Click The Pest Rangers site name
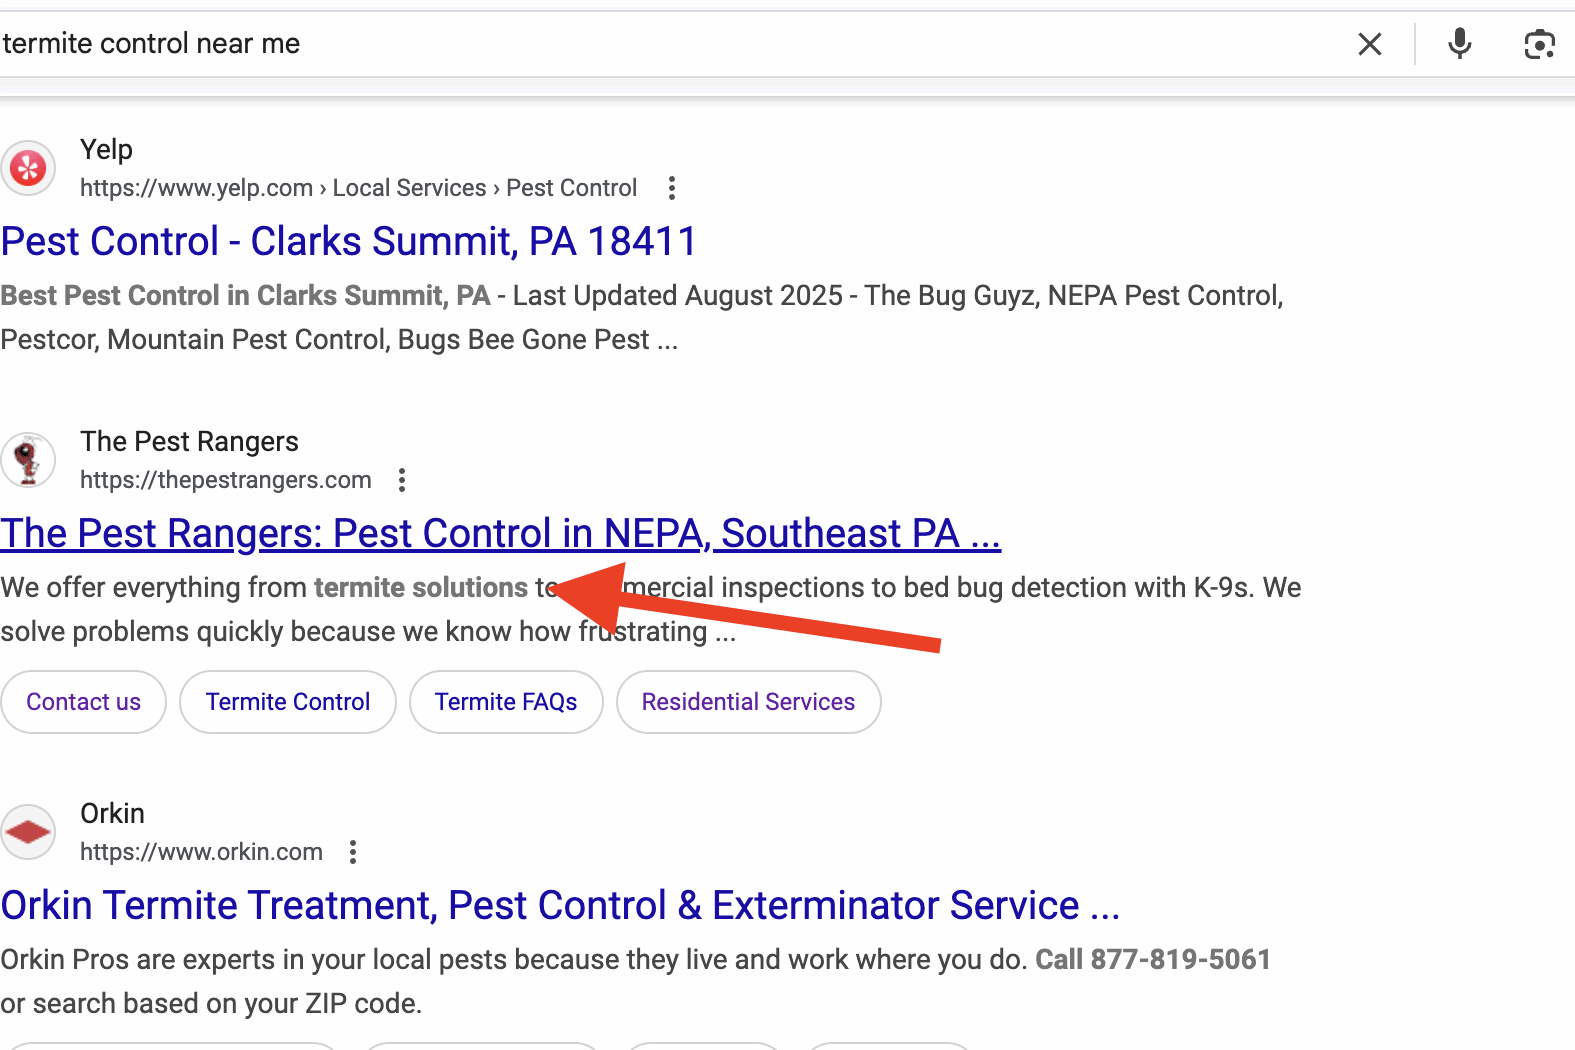 (189, 442)
